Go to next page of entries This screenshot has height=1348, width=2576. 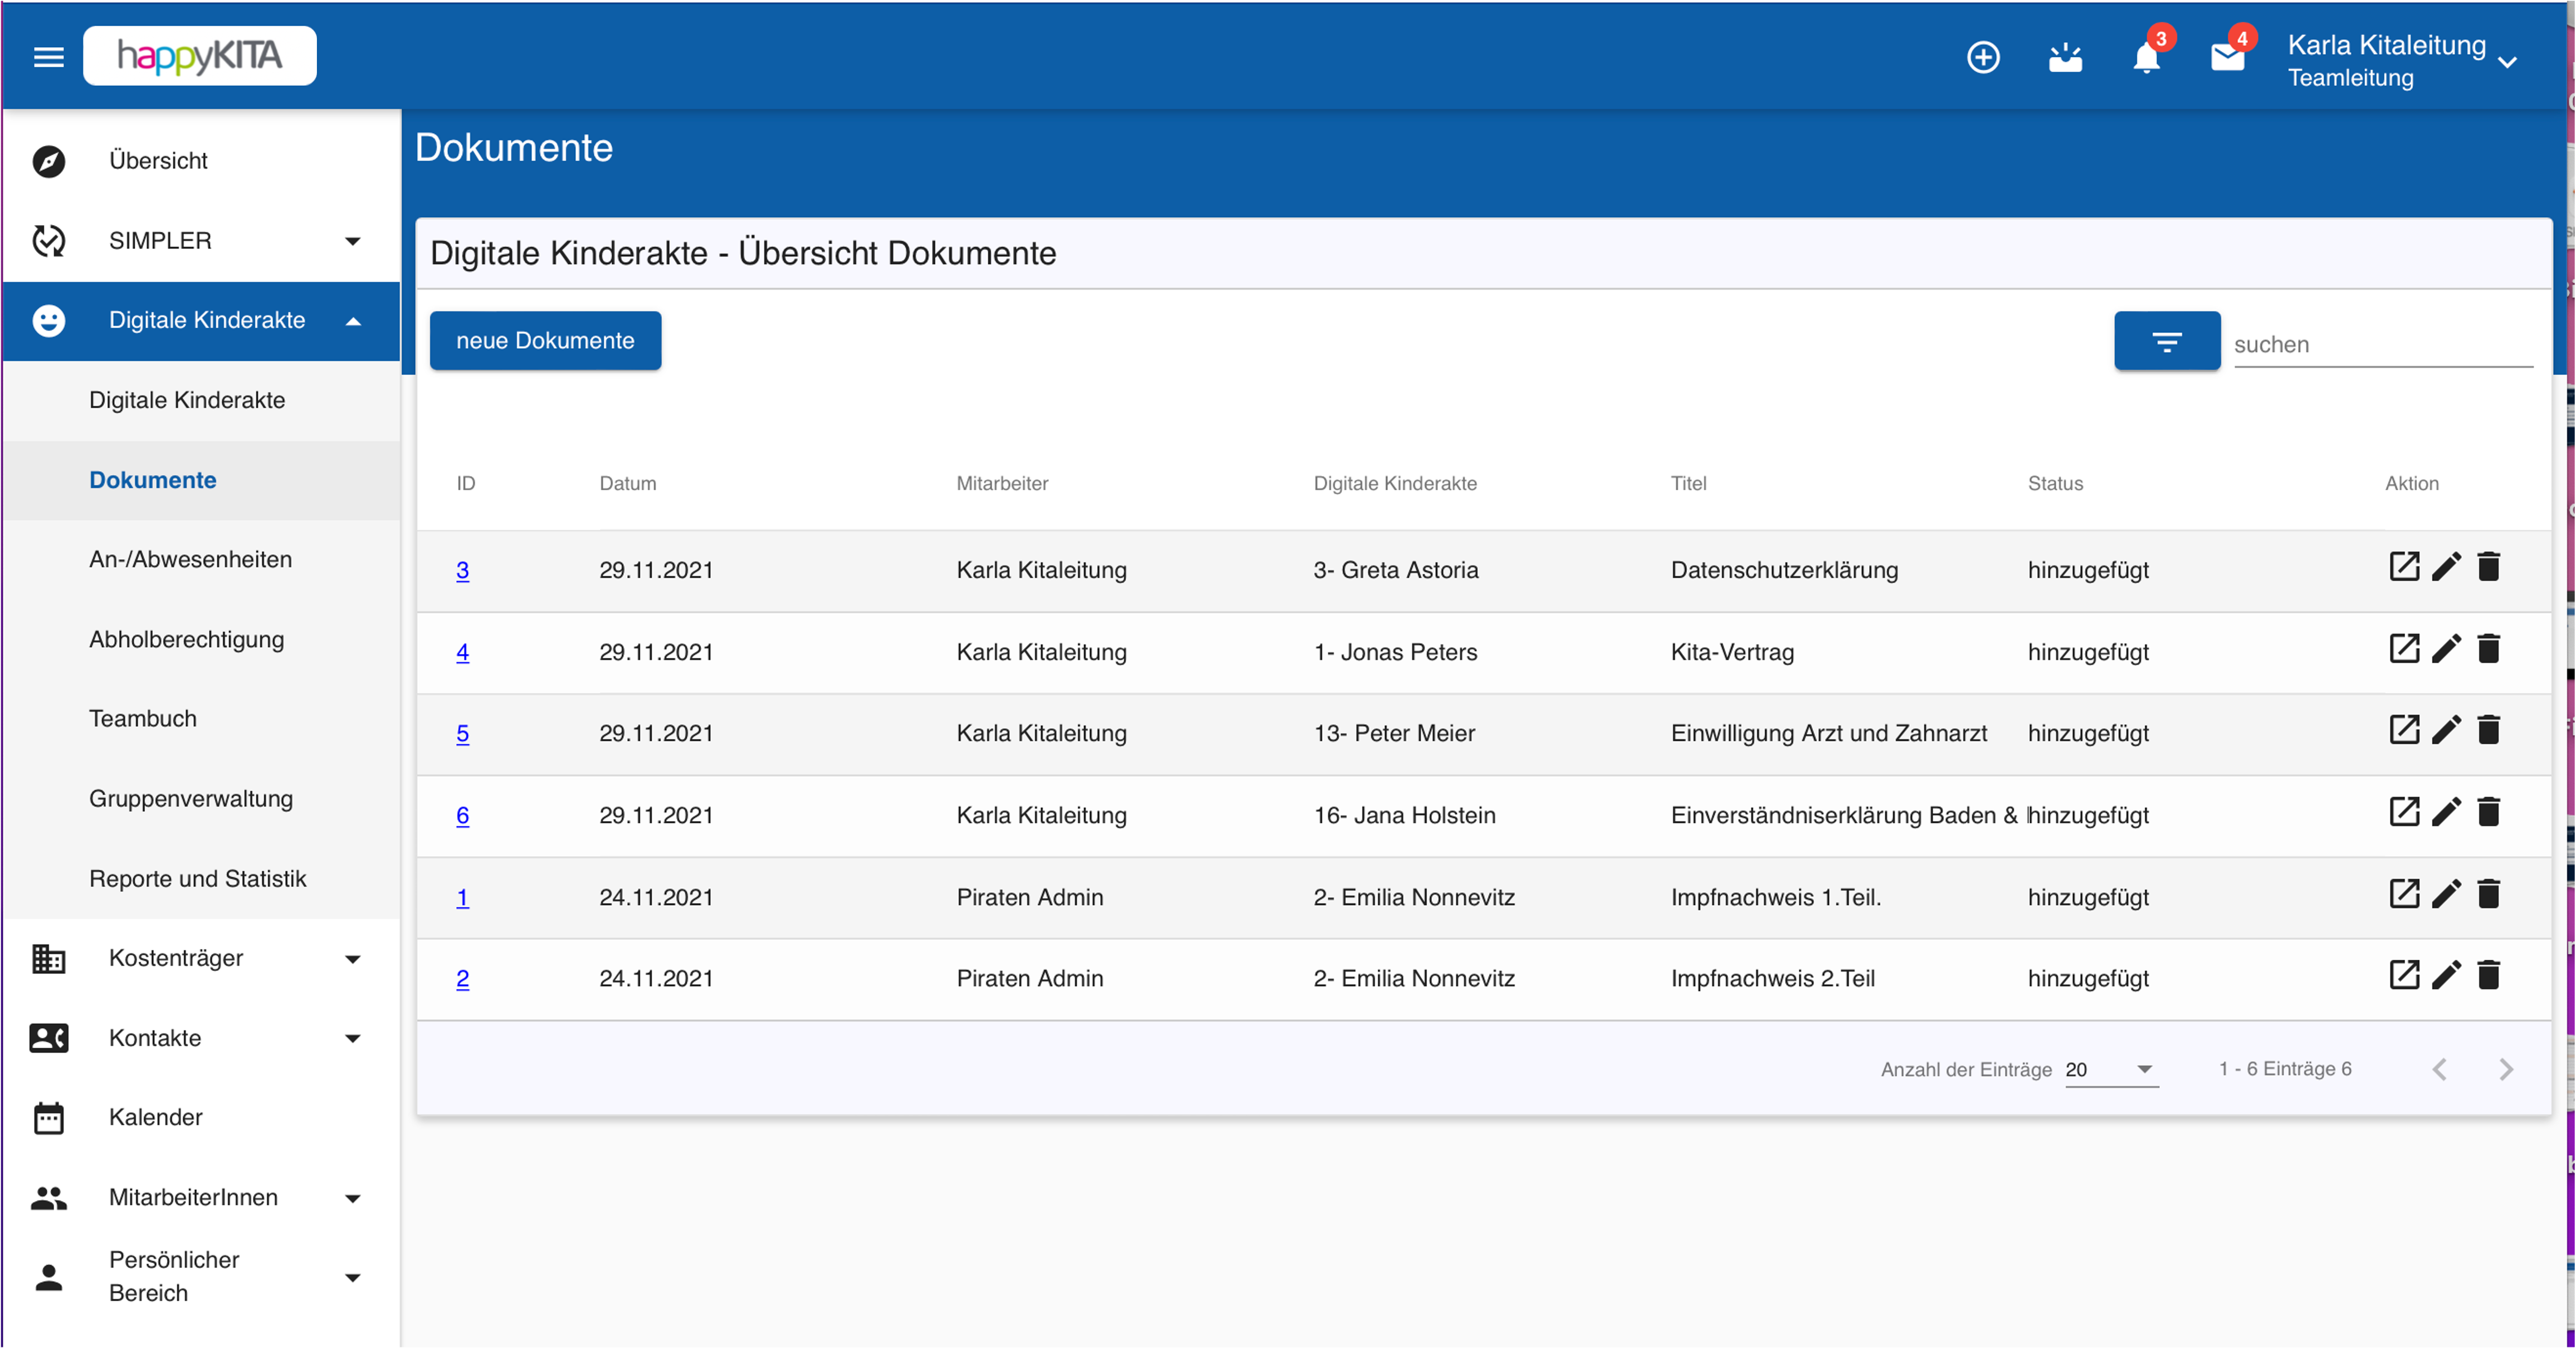point(2506,1070)
